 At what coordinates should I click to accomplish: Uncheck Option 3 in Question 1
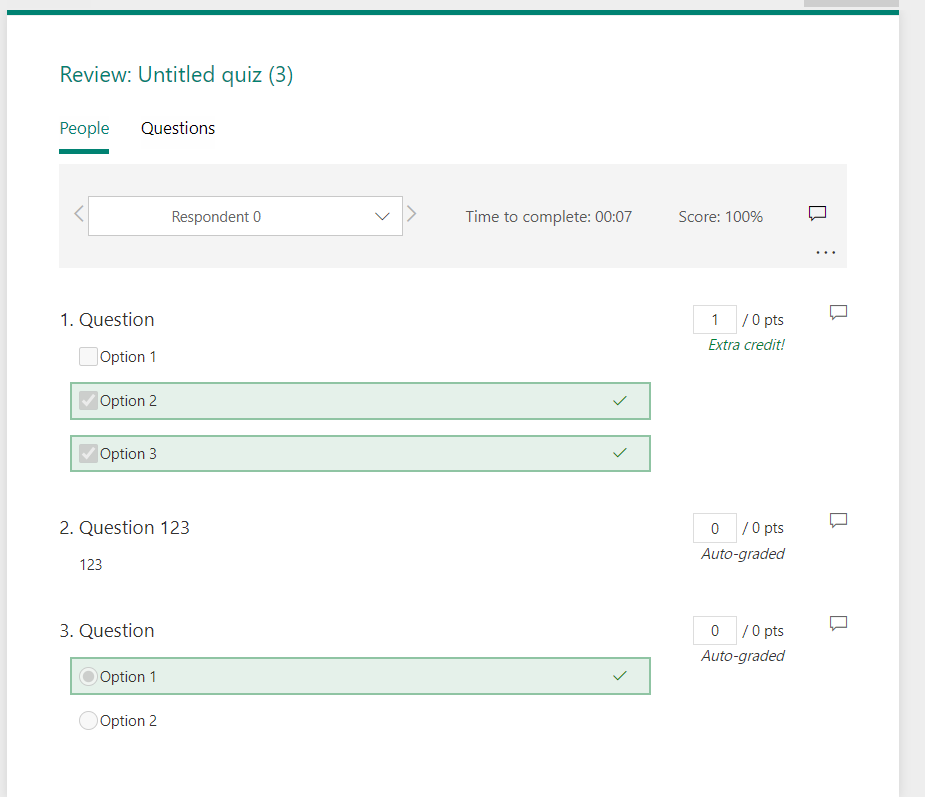tap(87, 453)
